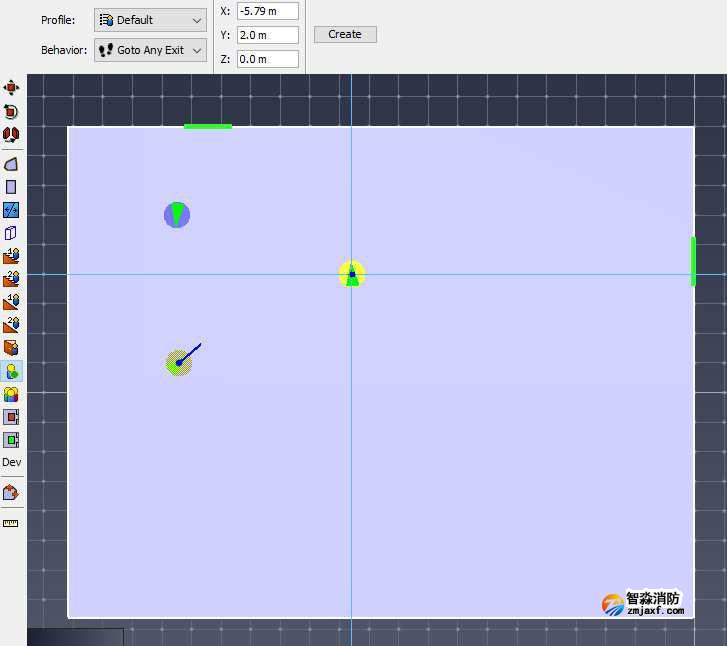Image resolution: width=727 pixels, height=646 pixels.
Task: Focus the Y coordinate field showing 2.0 m
Action: [268, 35]
